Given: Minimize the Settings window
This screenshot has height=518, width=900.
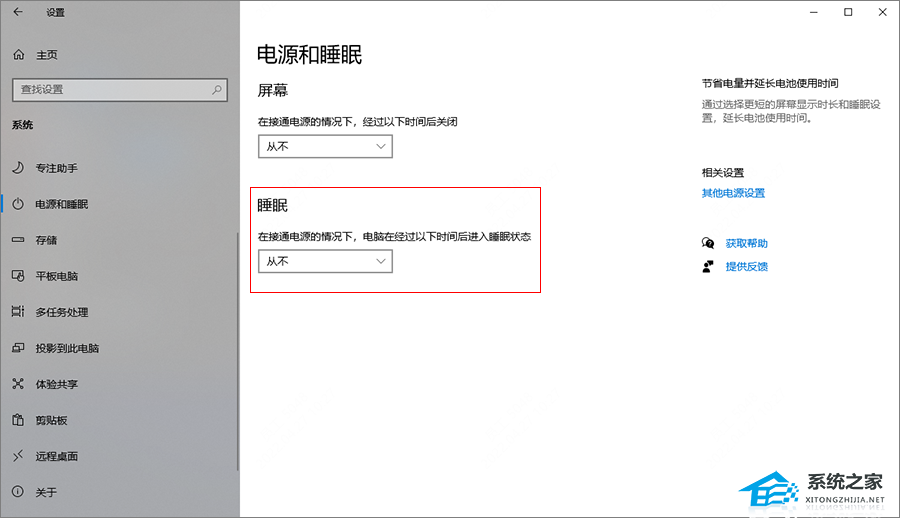Looking at the screenshot, I should (814, 12).
